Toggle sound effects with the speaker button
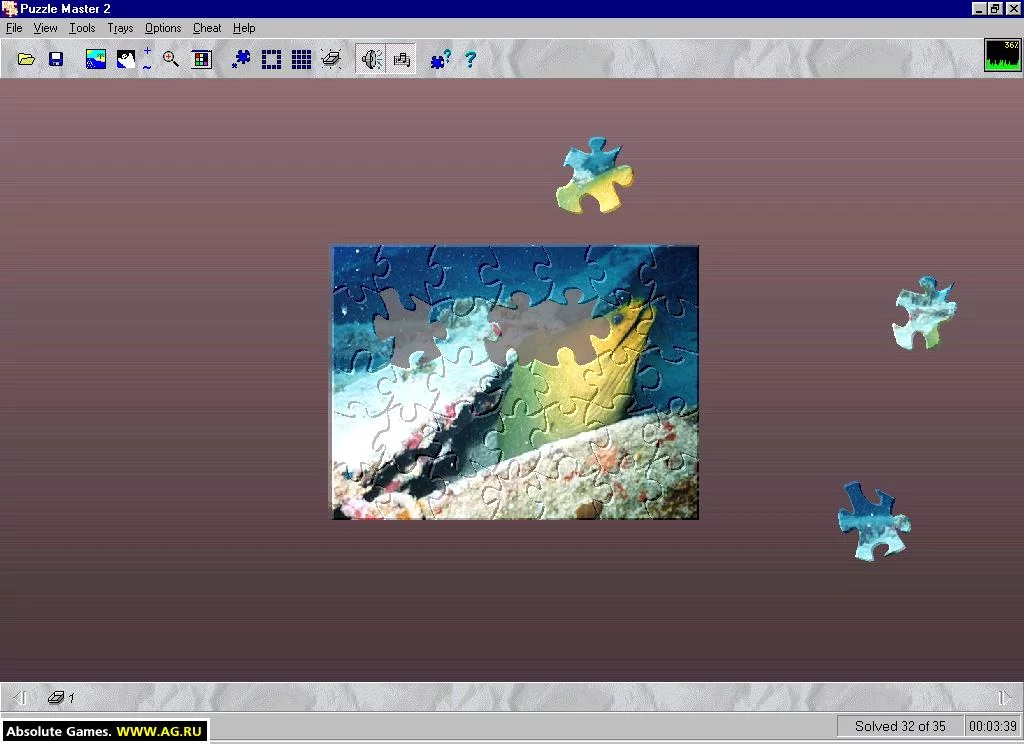Viewport: 1024px width, 744px height. 371,59
